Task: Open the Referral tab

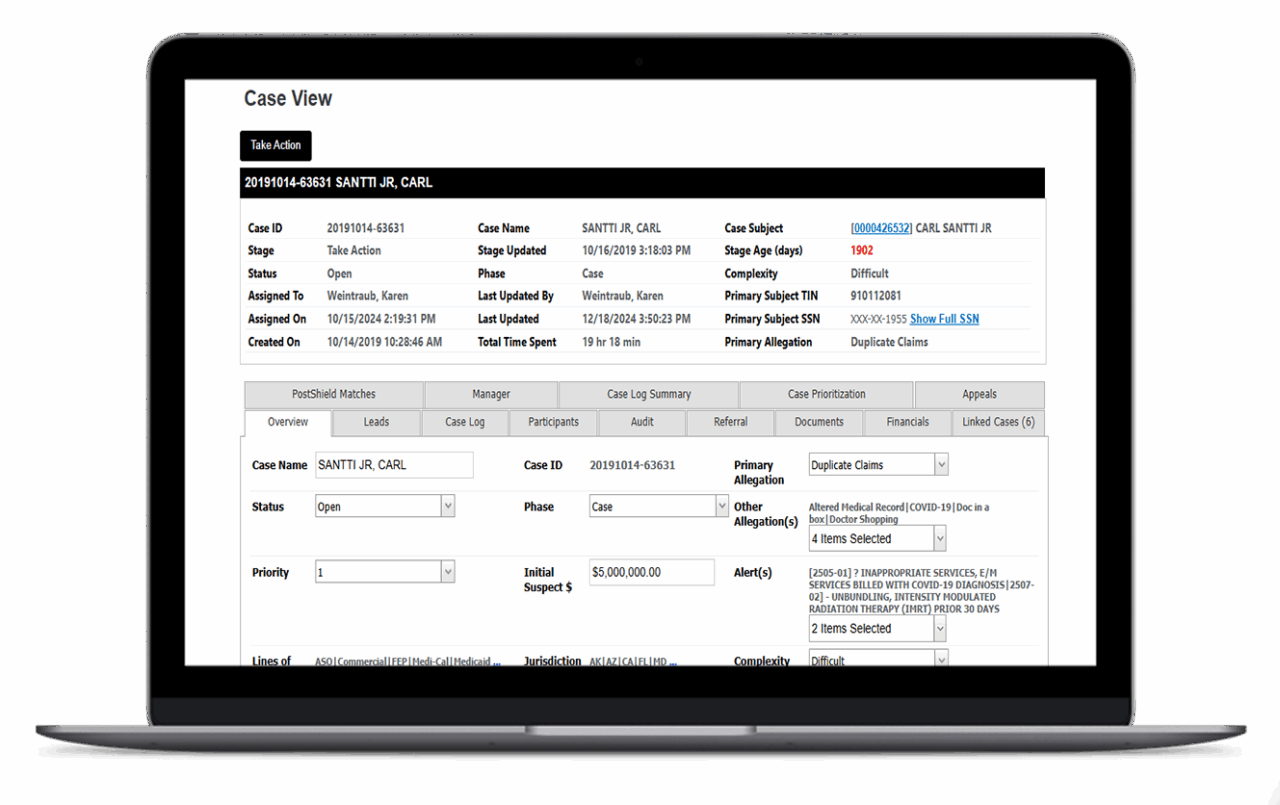Action: [x=730, y=422]
